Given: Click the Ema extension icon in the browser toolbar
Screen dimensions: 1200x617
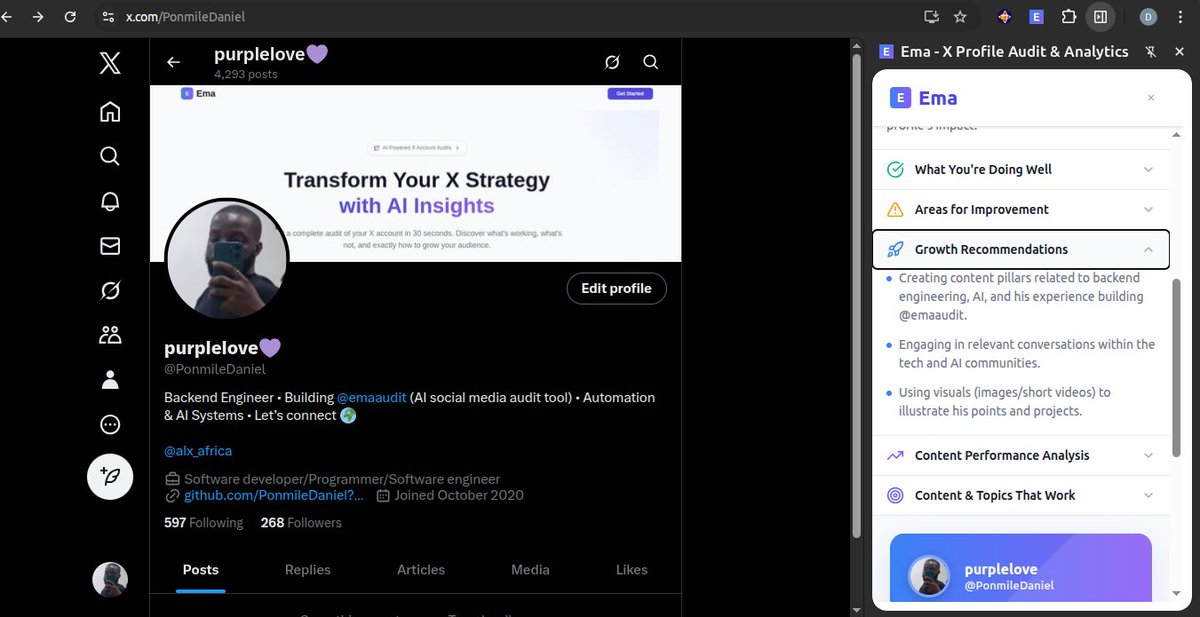Looking at the screenshot, I should pos(1036,16).
